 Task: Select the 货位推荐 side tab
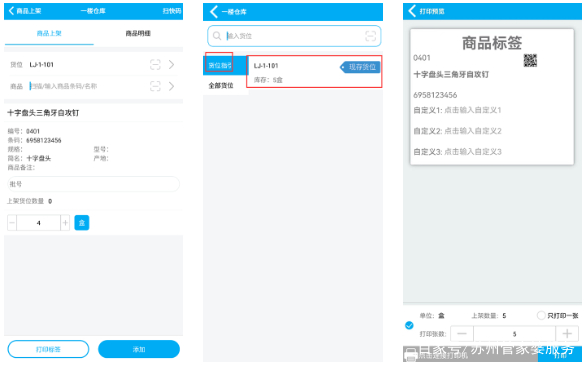pyautogui.click(x=225, y=65)
